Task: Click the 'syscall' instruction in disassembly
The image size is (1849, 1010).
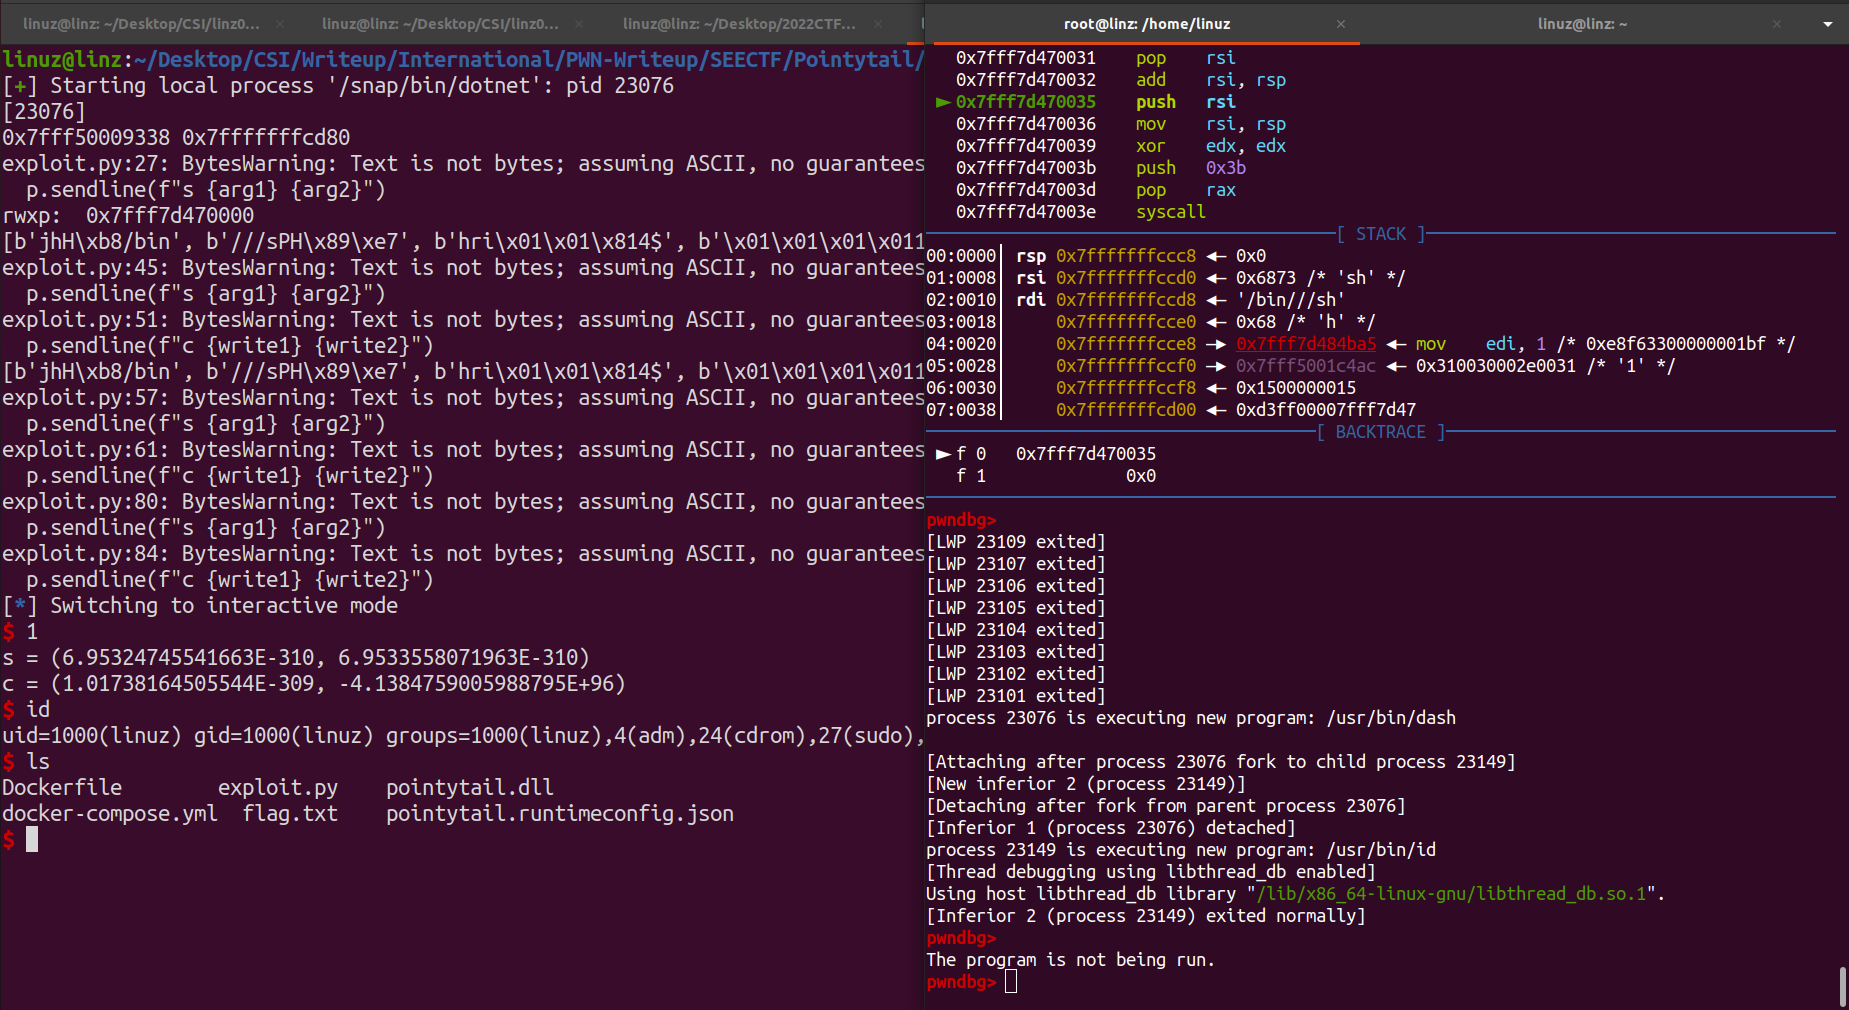Action: tap(1170, 212)
